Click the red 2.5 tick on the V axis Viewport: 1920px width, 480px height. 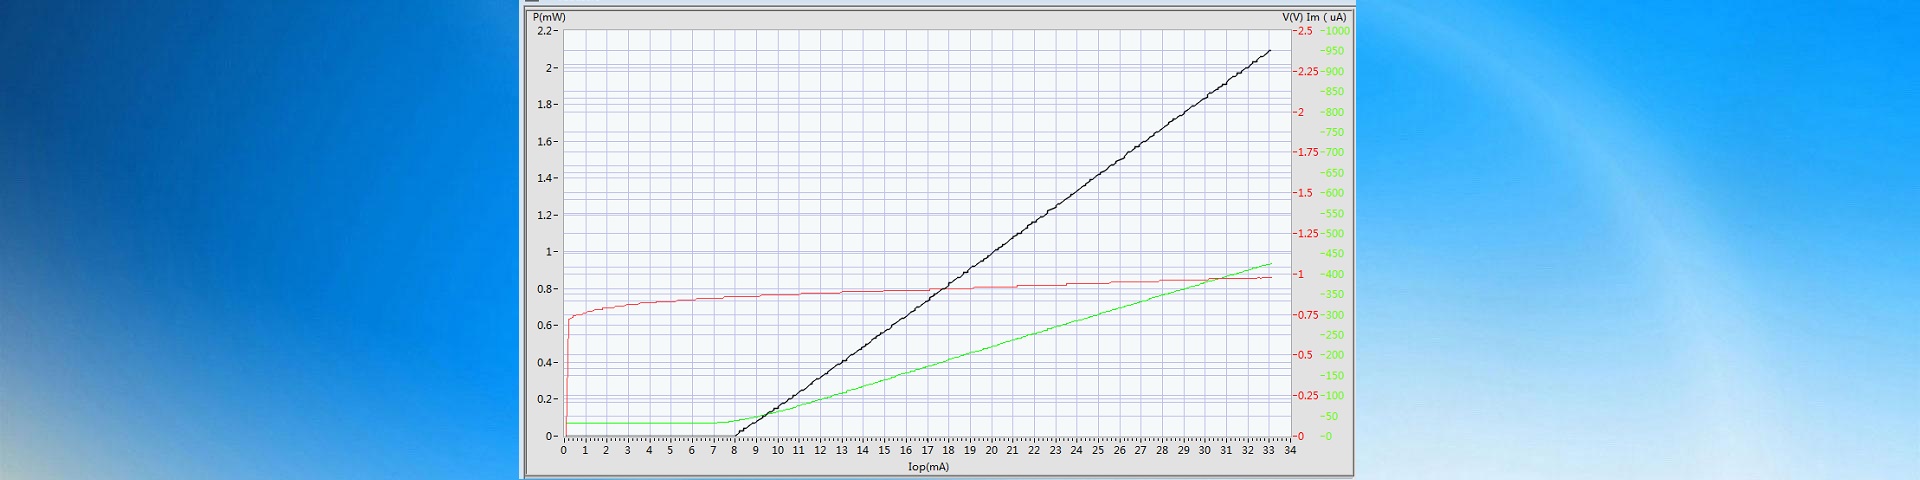point(1305,31)
